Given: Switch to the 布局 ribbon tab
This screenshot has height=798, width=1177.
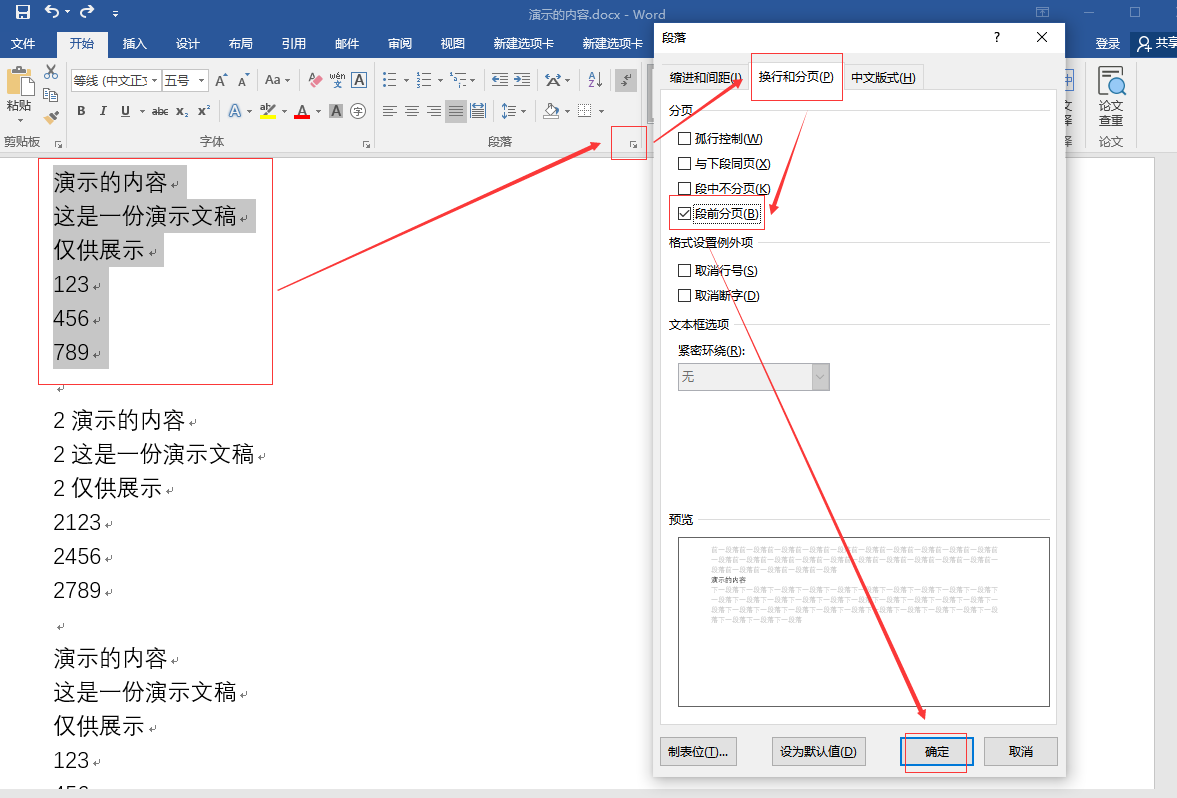Looking at the screenshot, I should pos(240,44).
